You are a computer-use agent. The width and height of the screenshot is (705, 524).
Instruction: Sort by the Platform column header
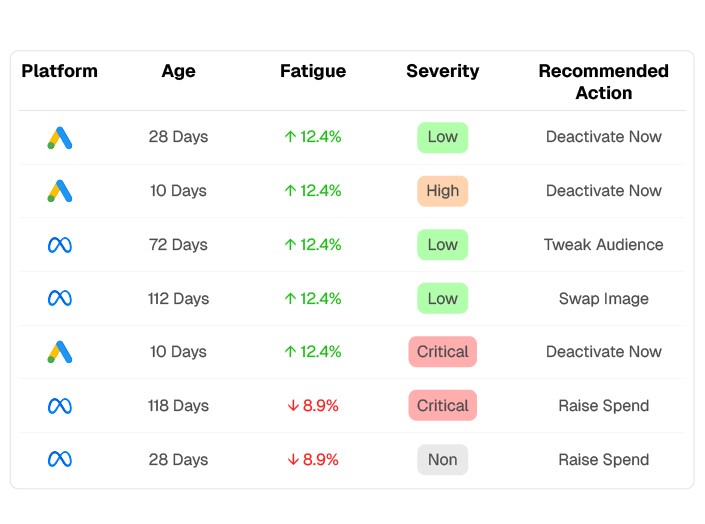pos(59,71)
